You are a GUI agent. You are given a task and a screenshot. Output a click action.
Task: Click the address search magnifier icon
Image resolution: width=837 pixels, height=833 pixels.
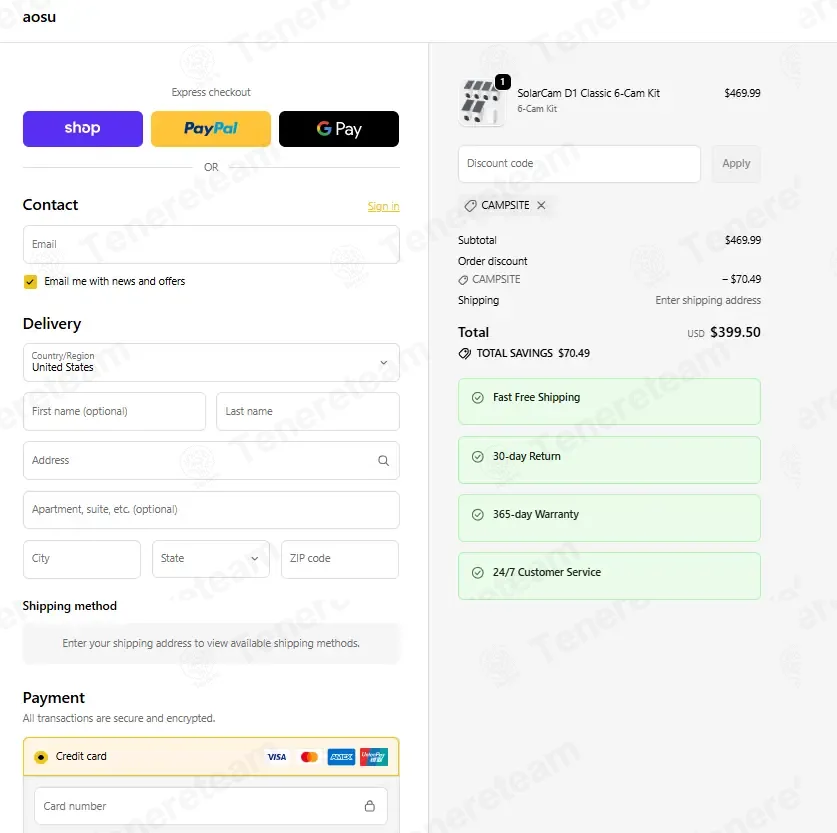383,461
